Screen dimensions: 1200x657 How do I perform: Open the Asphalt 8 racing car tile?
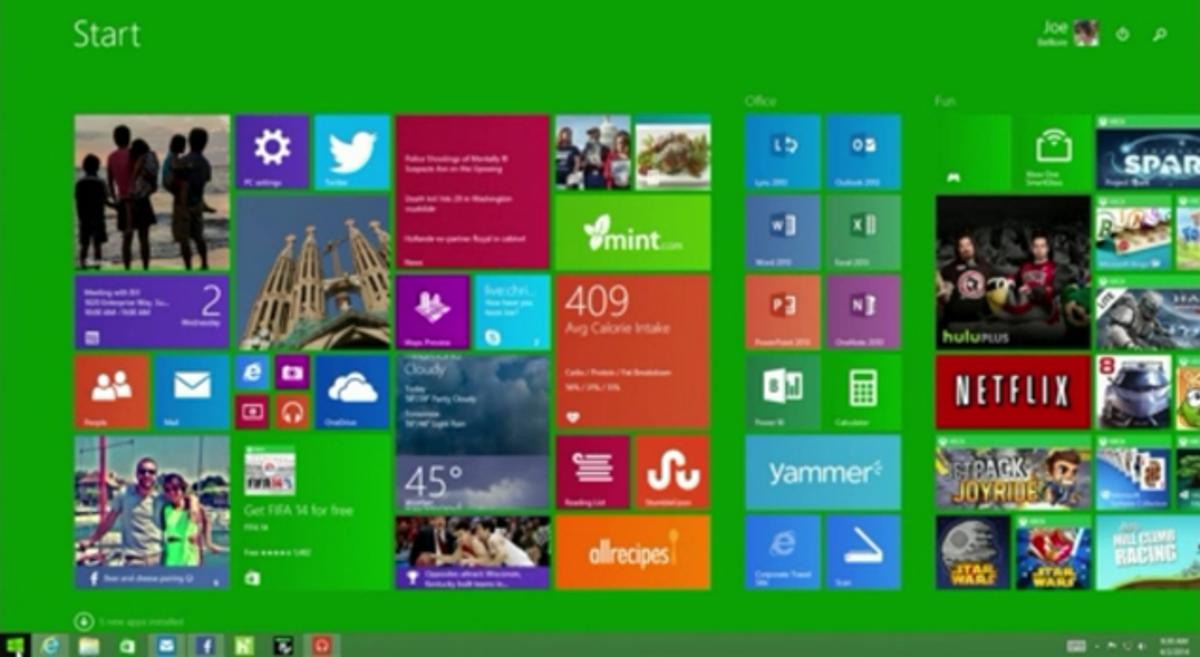coord(1134,392)
